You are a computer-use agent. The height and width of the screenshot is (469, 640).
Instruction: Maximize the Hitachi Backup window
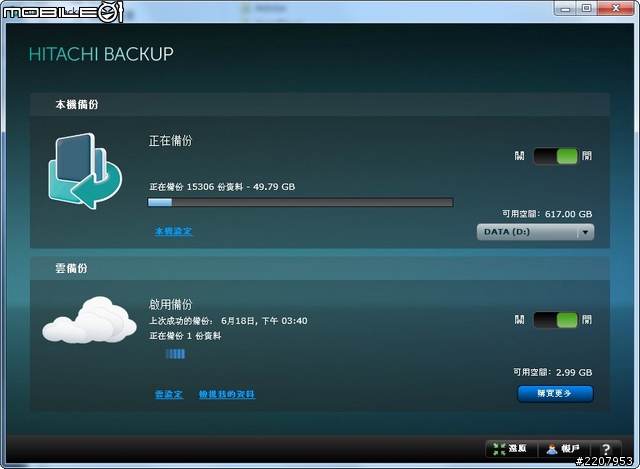[x=587, y=8]
